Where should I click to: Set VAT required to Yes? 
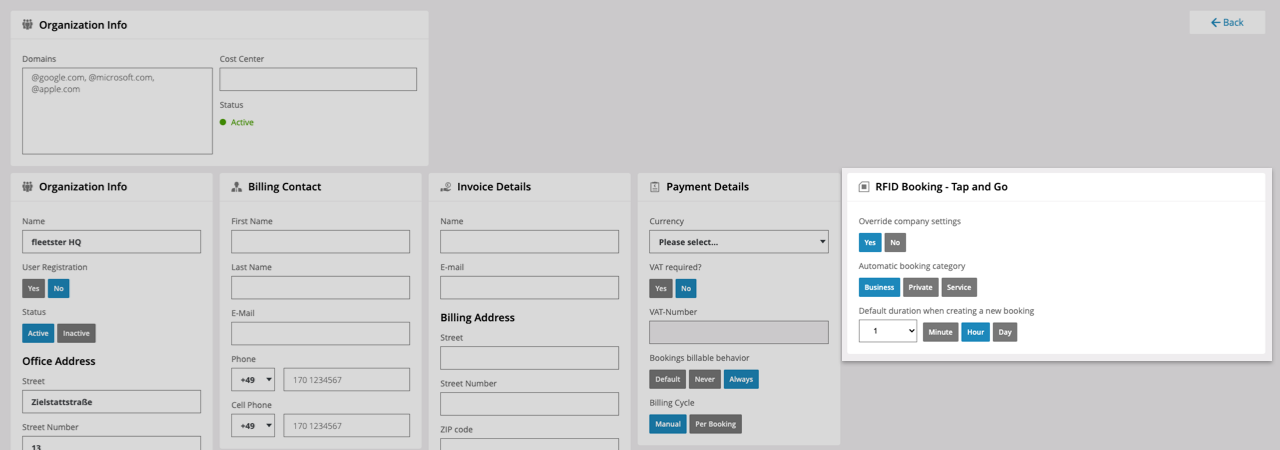(x=661, y=288)
